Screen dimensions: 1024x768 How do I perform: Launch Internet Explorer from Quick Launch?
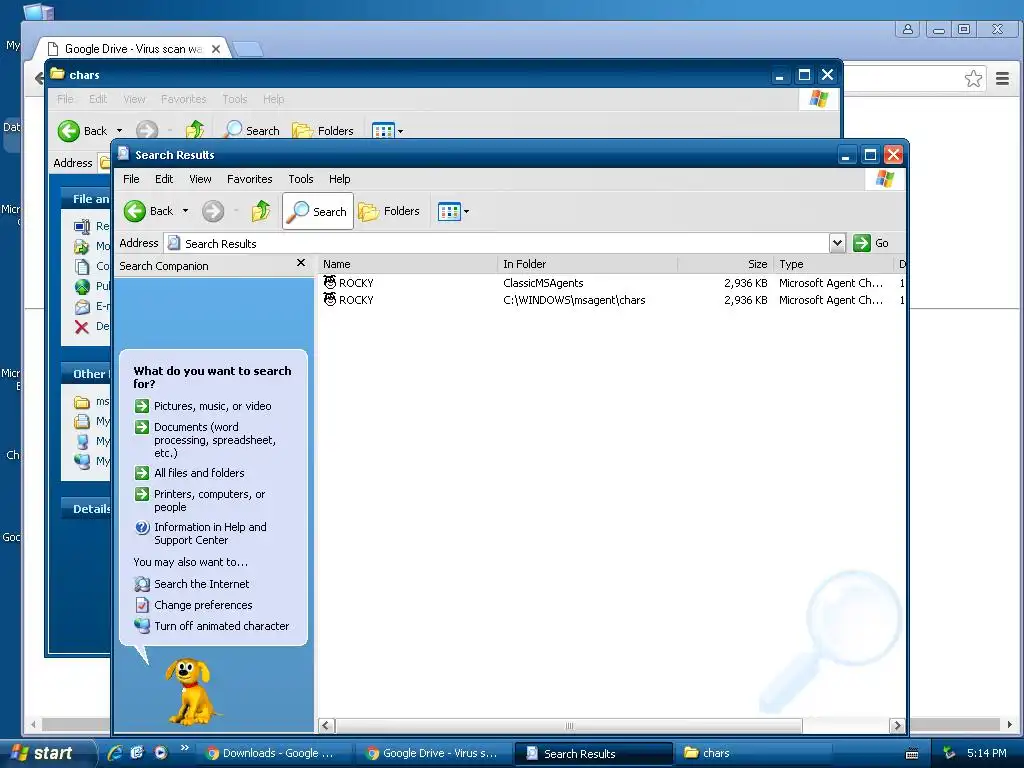point(115,752)
